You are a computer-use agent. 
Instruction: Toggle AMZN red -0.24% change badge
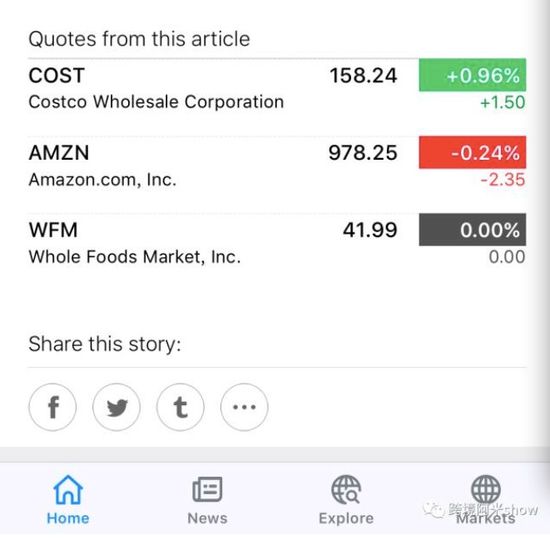[x=472, y=152]
